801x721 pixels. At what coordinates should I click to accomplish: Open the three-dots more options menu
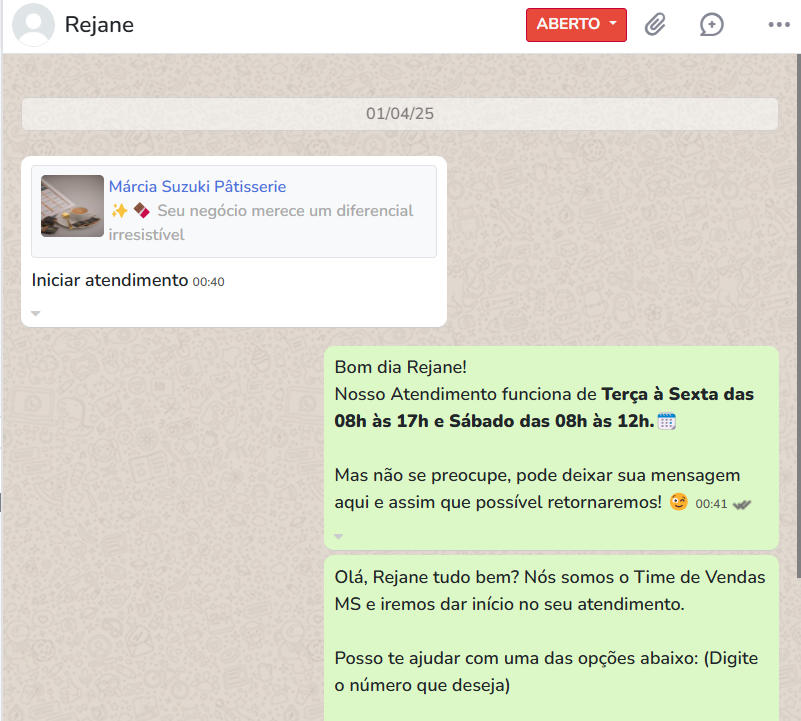[x=779, y=25]
